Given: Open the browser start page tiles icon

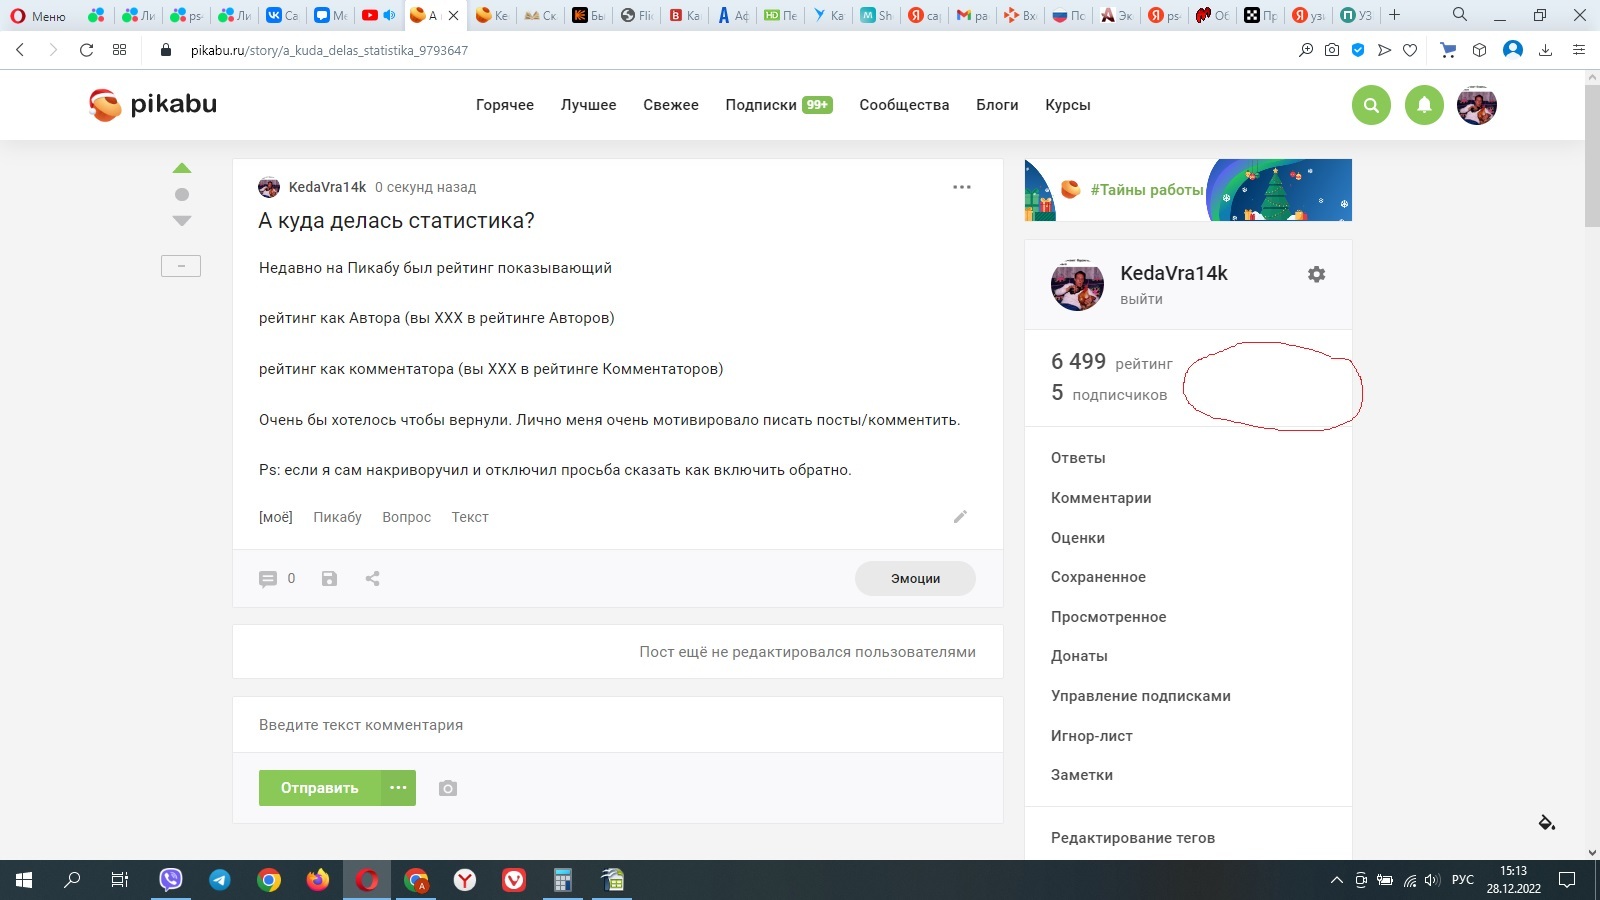Looking at the screenshot, I should (x=120, y=50).
